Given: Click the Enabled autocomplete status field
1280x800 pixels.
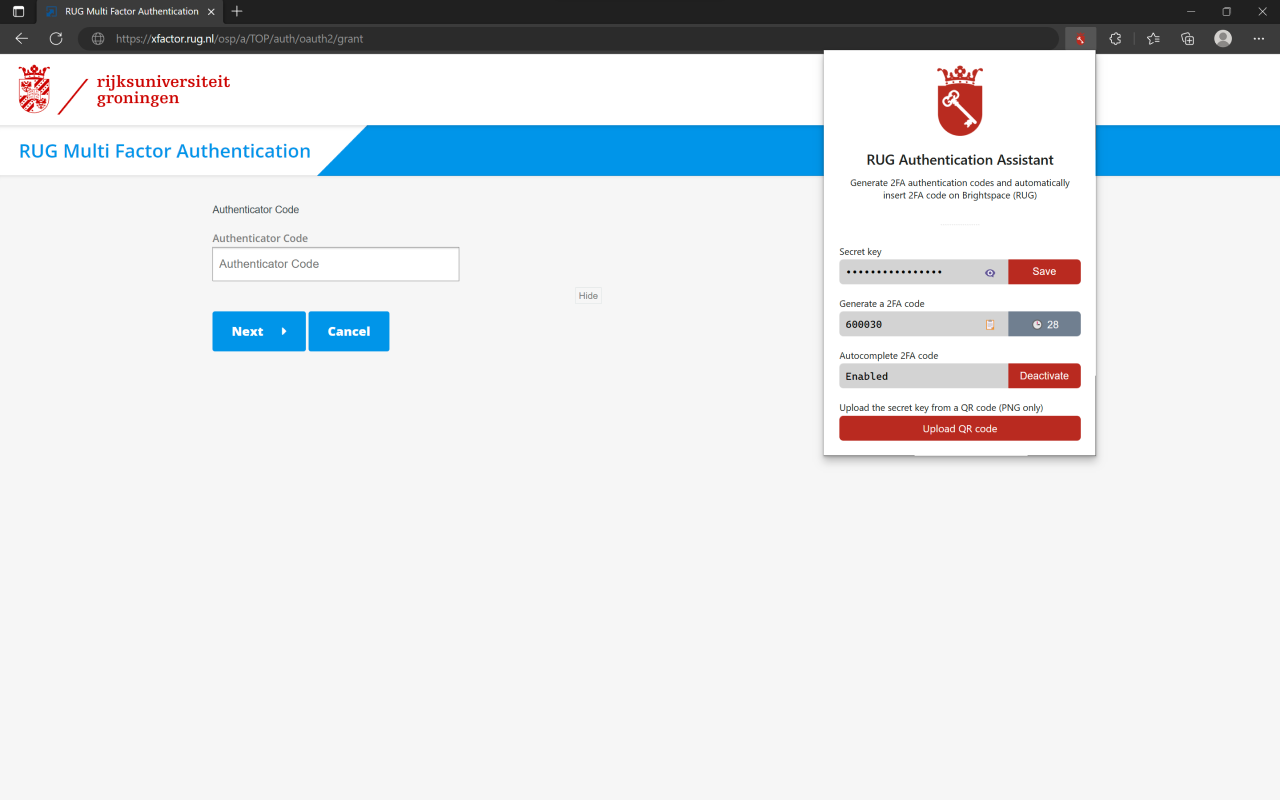Looking at the screenshot, I should (923, 376).
